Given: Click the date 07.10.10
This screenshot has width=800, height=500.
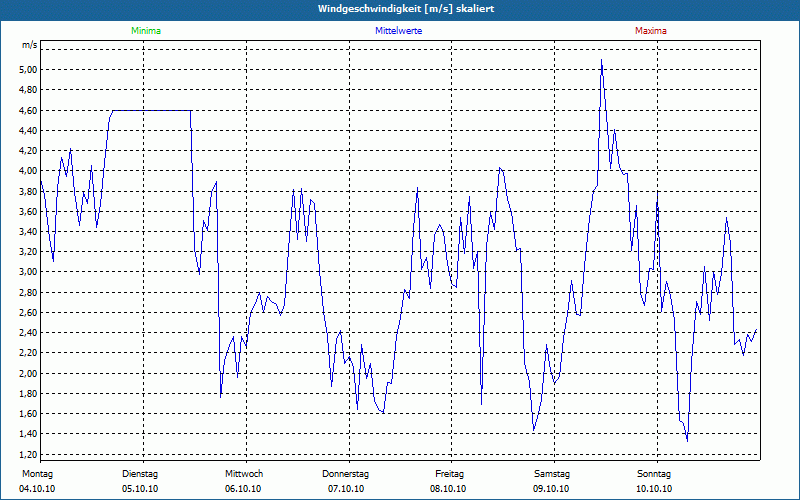Looking at the screenshot, I should 346,489.
